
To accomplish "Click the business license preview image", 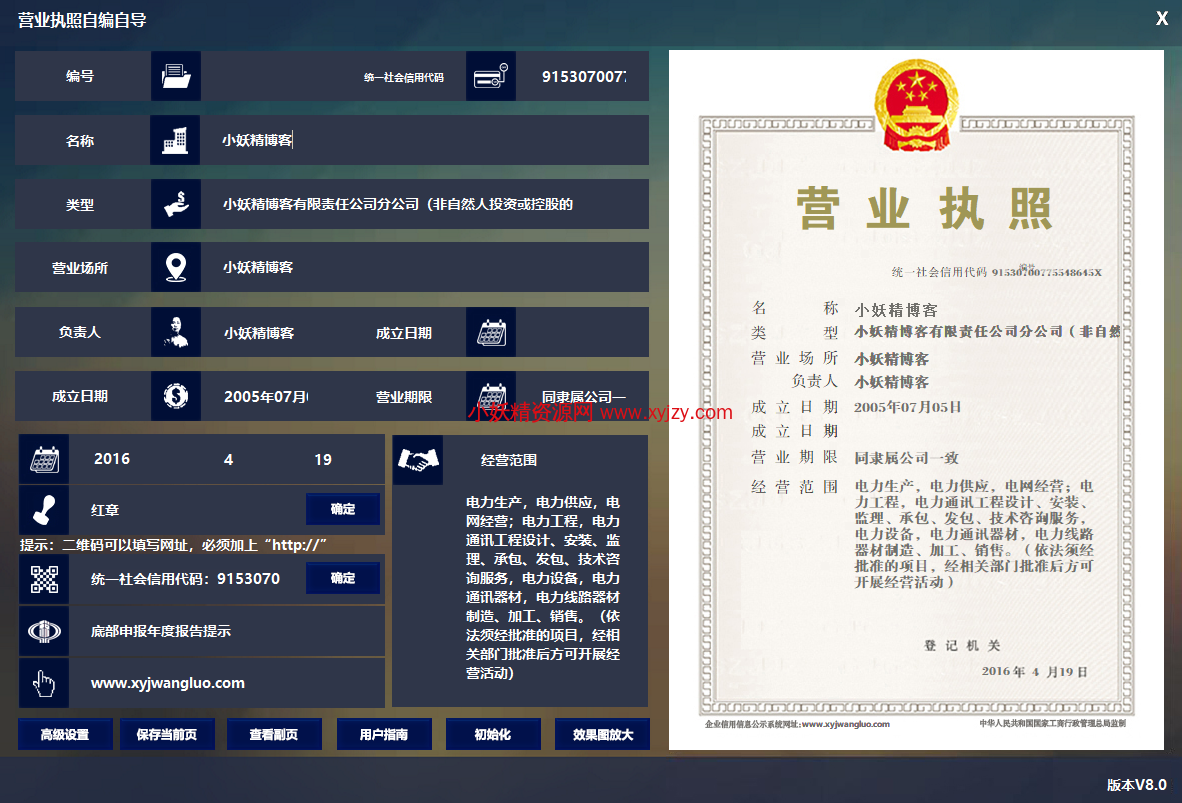I will click(x=916, y=400).
